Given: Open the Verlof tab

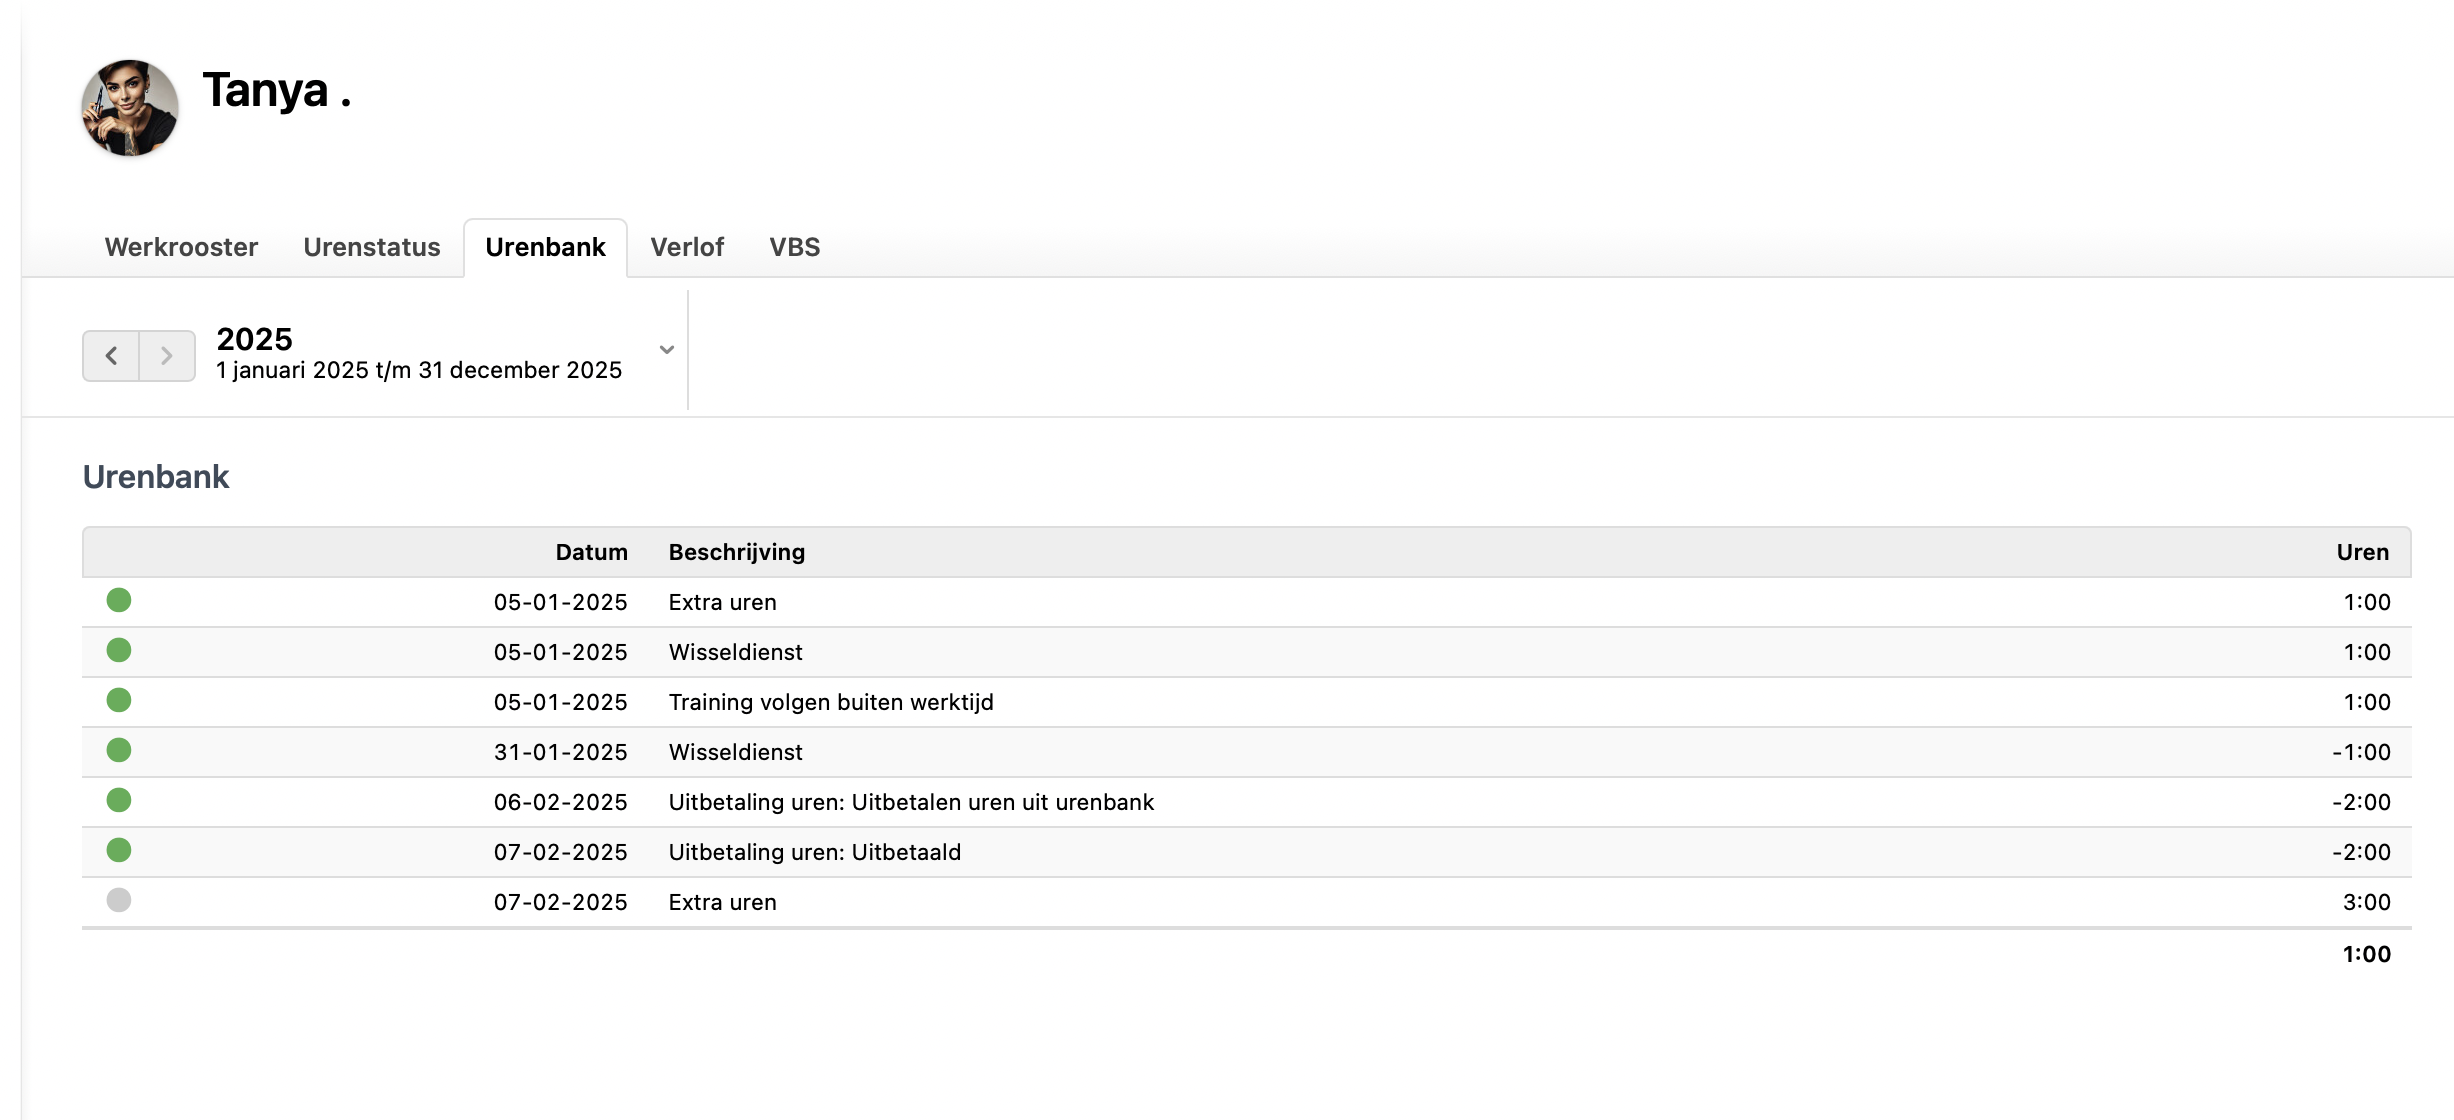Looking at the screenshot, I should point(686,247).
